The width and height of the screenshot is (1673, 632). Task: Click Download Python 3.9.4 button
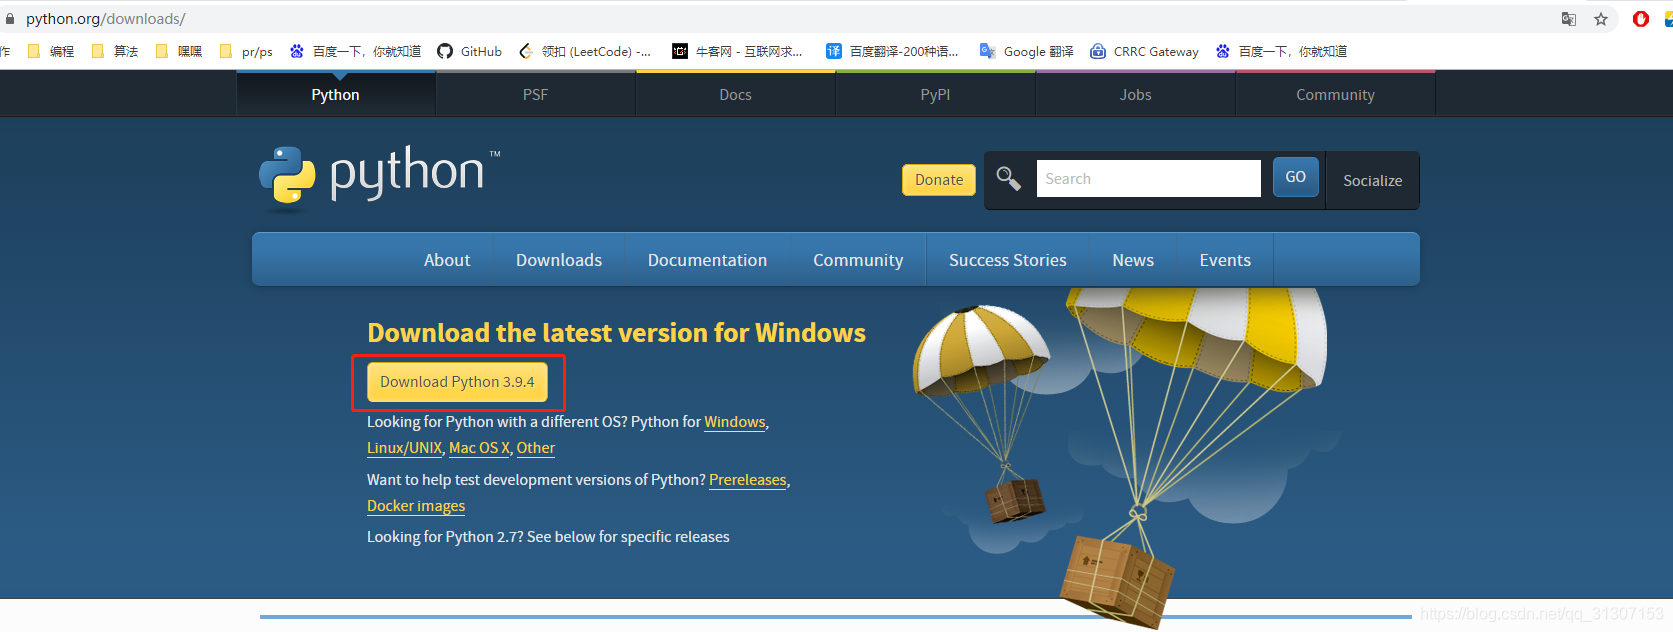coord(457,382)
